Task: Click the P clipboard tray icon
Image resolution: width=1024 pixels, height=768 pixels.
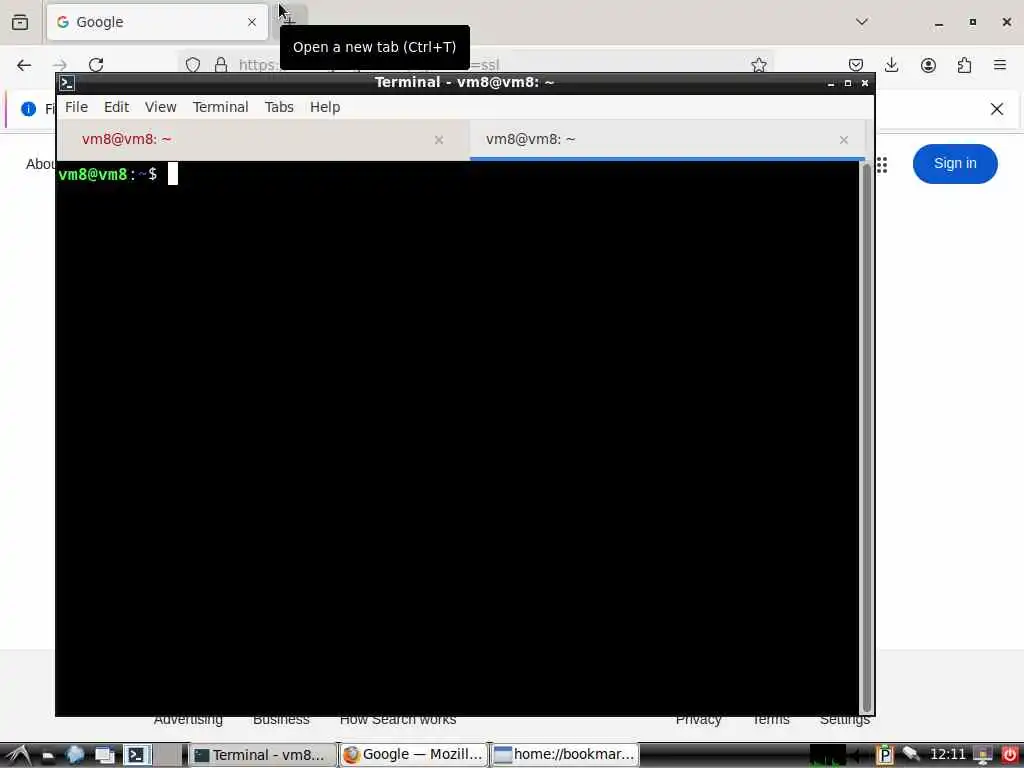Action: pos(885,755)
